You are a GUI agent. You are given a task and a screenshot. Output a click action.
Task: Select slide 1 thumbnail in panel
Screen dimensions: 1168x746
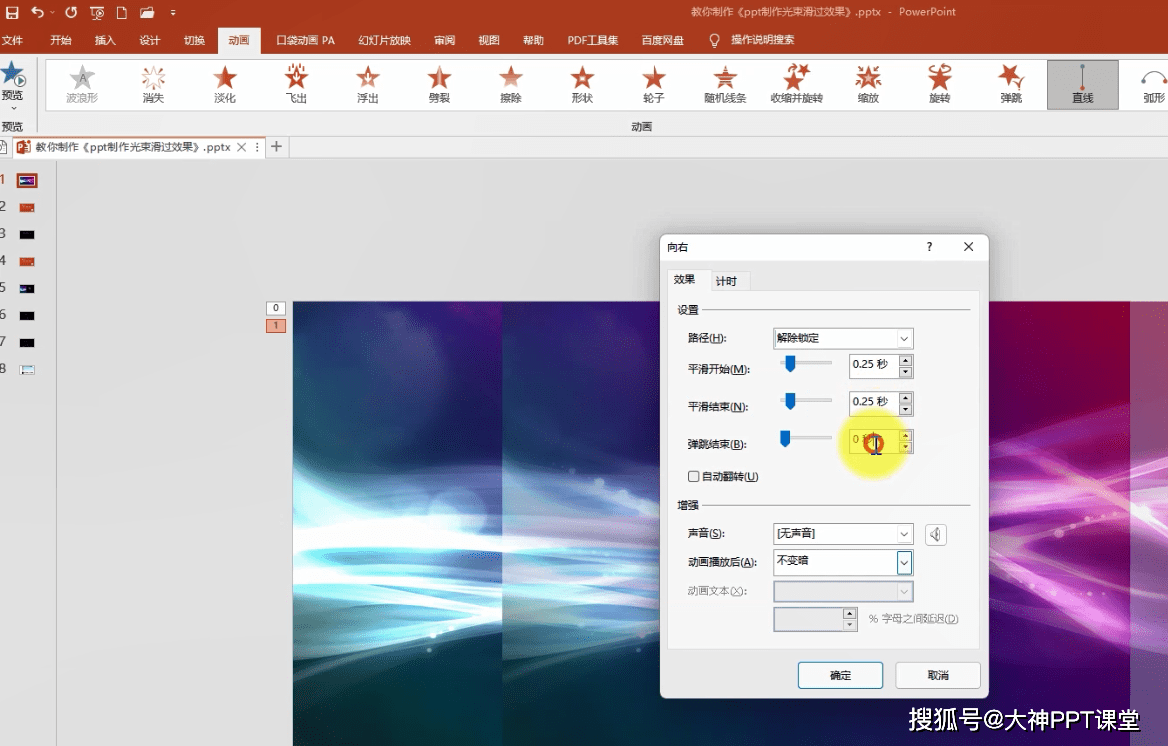pos(27,180)
